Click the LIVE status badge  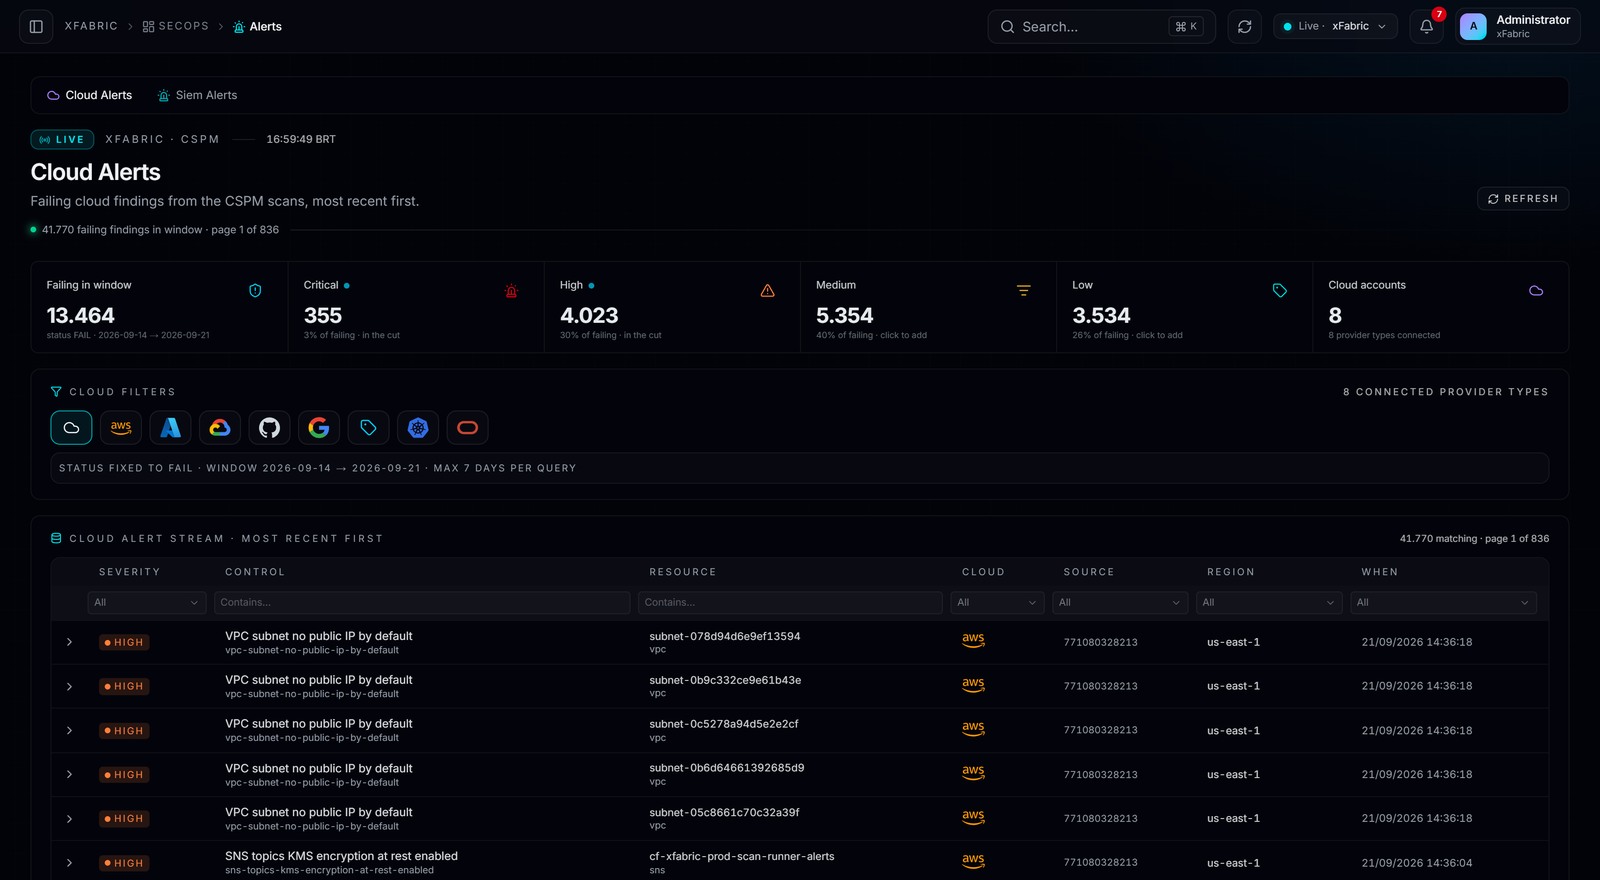[x=62, y=140]
